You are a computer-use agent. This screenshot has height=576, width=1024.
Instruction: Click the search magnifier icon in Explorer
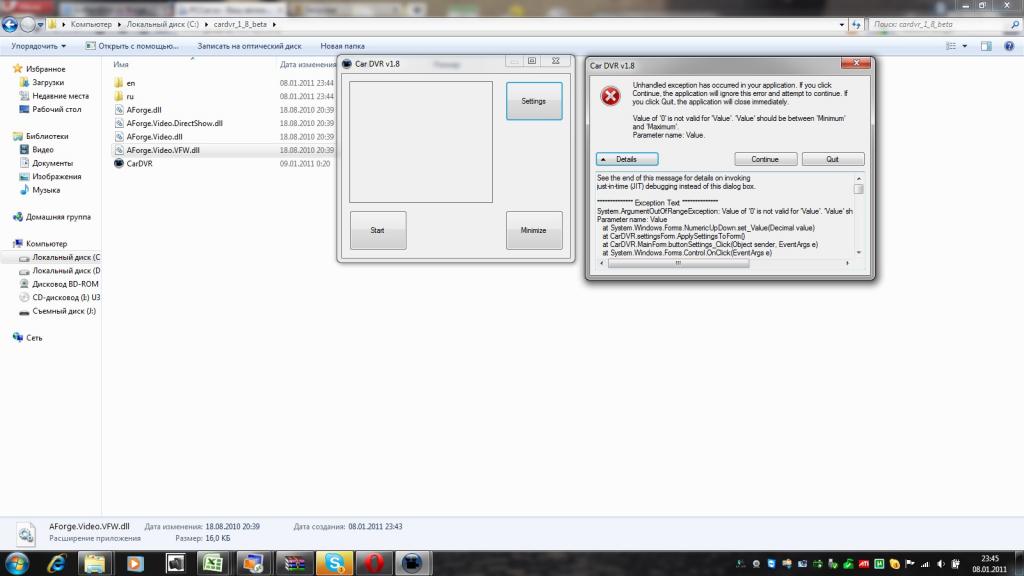coord(1015,25)
